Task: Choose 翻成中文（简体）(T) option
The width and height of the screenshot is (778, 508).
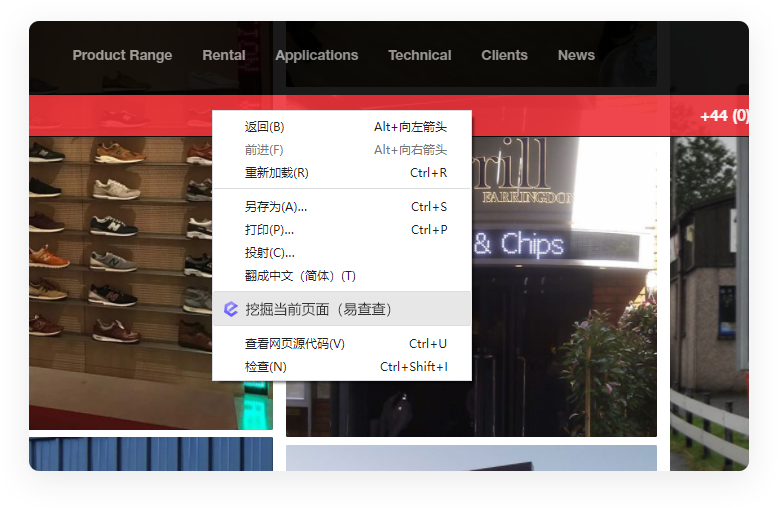Action: tap(342, 275)
